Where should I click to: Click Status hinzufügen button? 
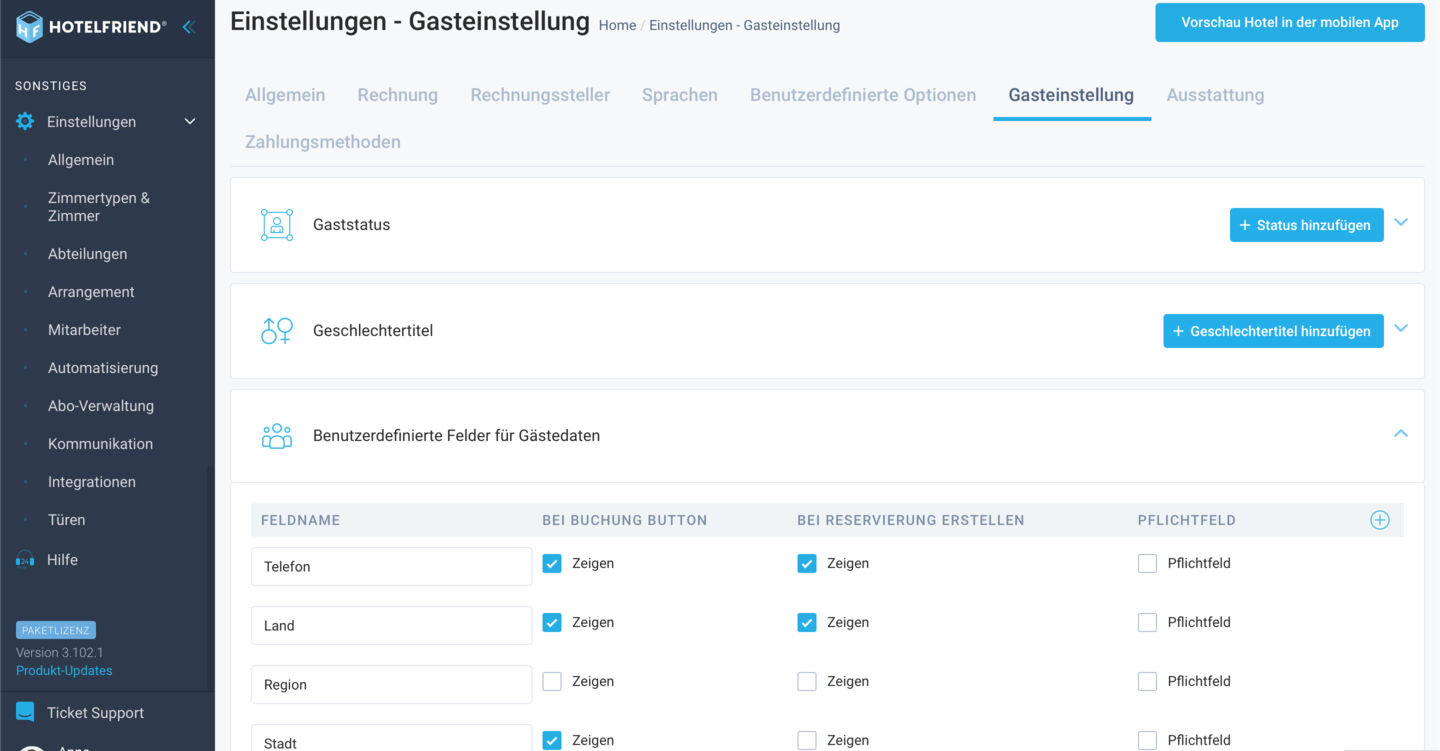pyautogui.click(x=1307, y=225)
